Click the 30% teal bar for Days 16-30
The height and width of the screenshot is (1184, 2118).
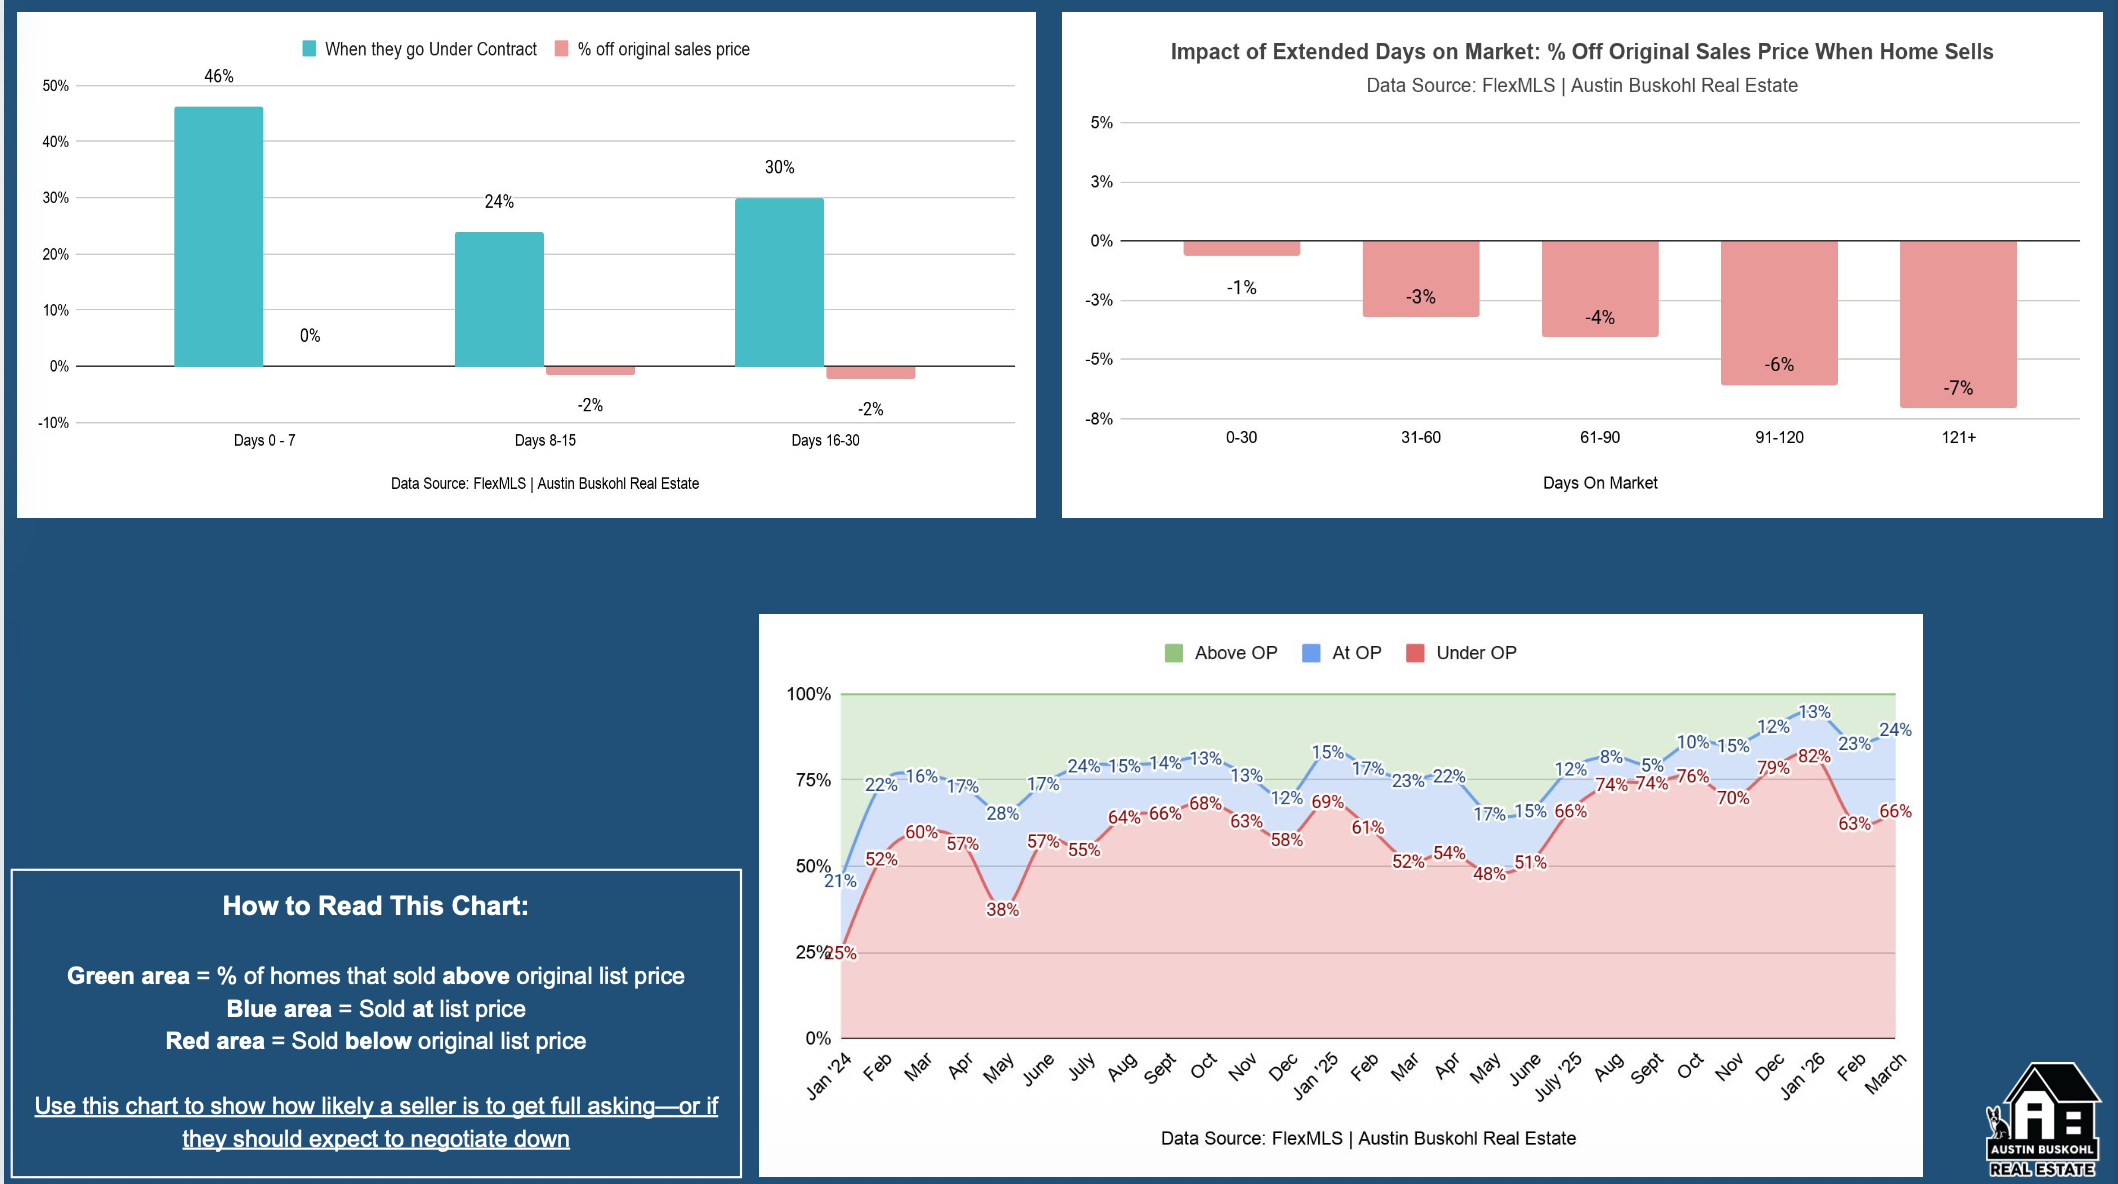tap(779, 282)
